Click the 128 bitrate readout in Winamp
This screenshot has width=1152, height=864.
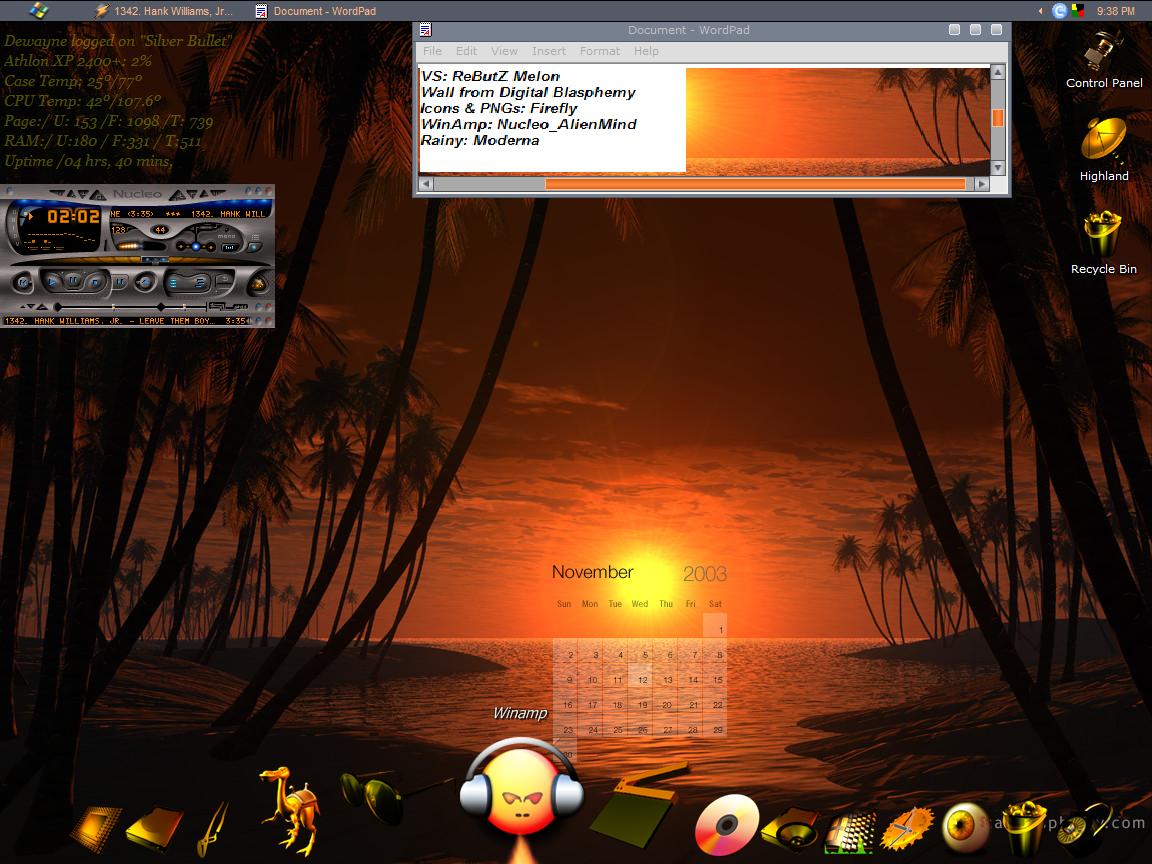(118, 230)
